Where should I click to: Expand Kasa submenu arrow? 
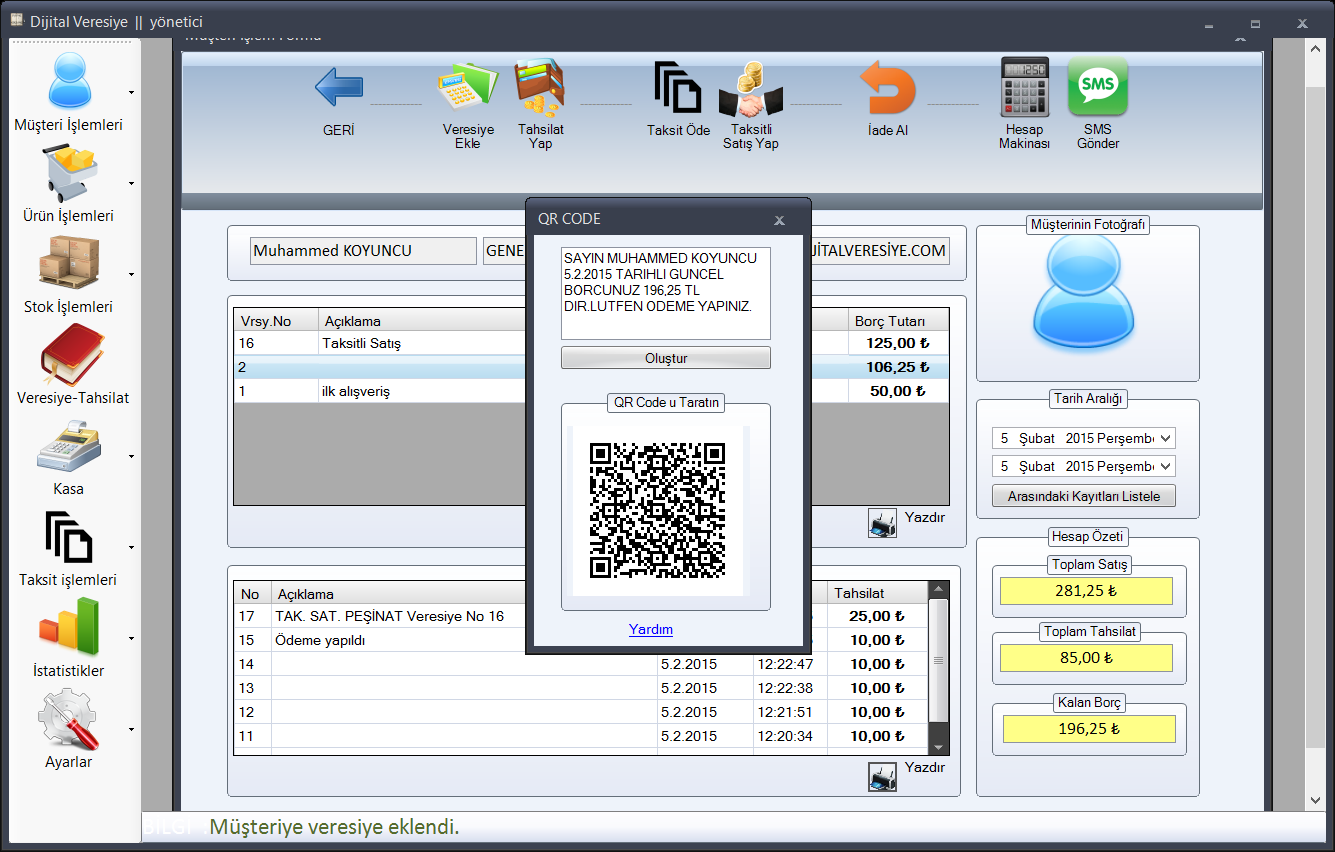click(131, 456)
